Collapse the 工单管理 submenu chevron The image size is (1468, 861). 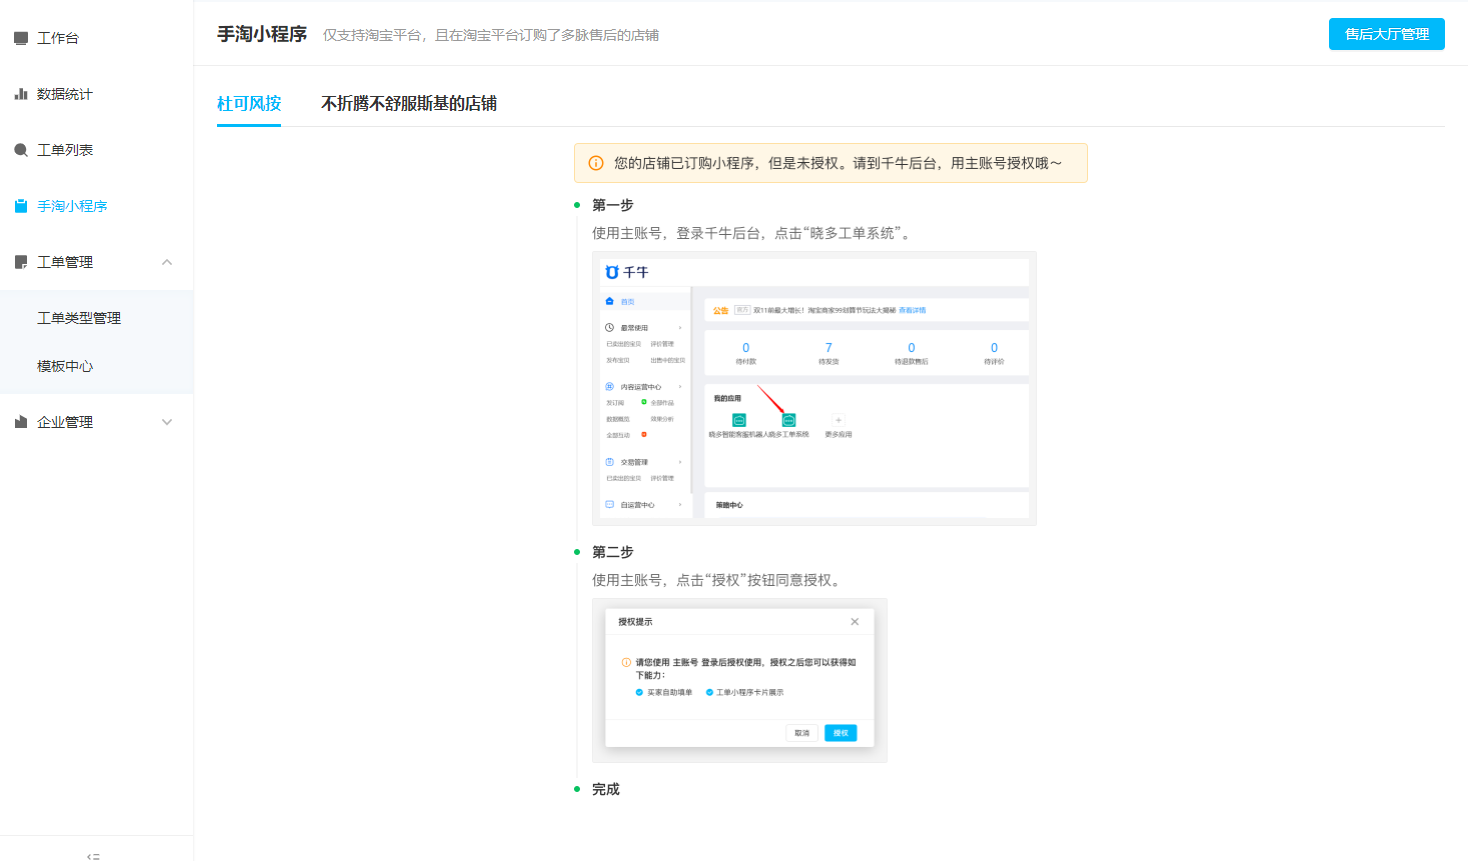tap(167, 262)
